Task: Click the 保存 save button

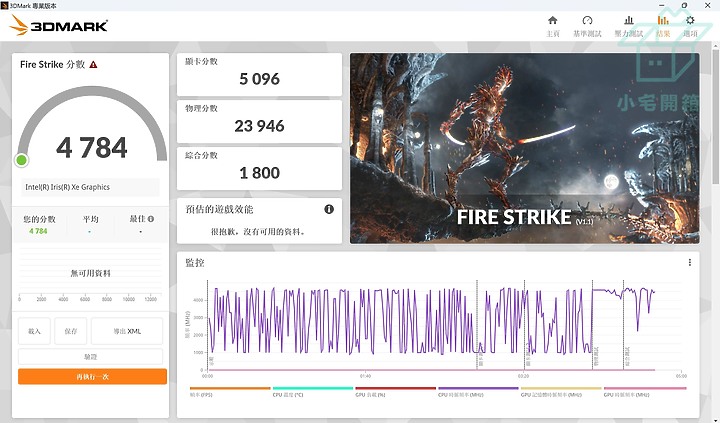Action: tap(71, 331)
